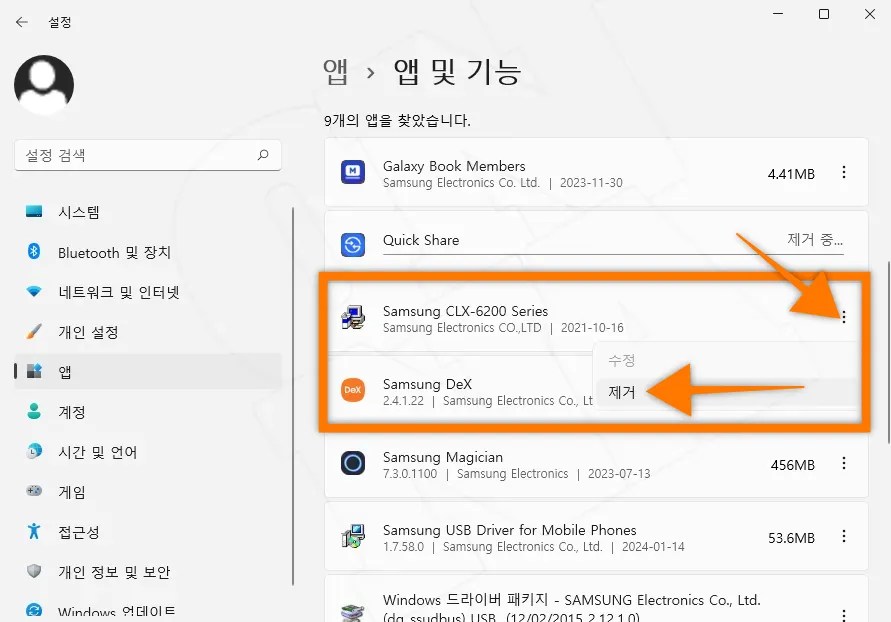
Task: Click the Samsung CLX-6200 printer icon
Action: coord(354,318)
